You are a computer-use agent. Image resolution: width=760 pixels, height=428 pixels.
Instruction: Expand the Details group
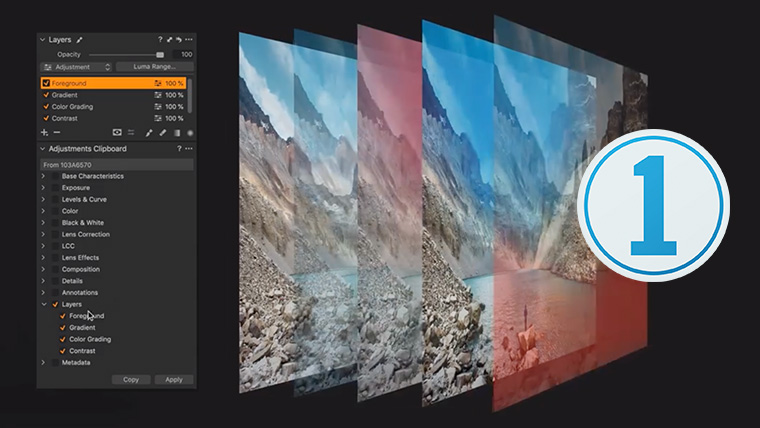(x=43, y=281)
